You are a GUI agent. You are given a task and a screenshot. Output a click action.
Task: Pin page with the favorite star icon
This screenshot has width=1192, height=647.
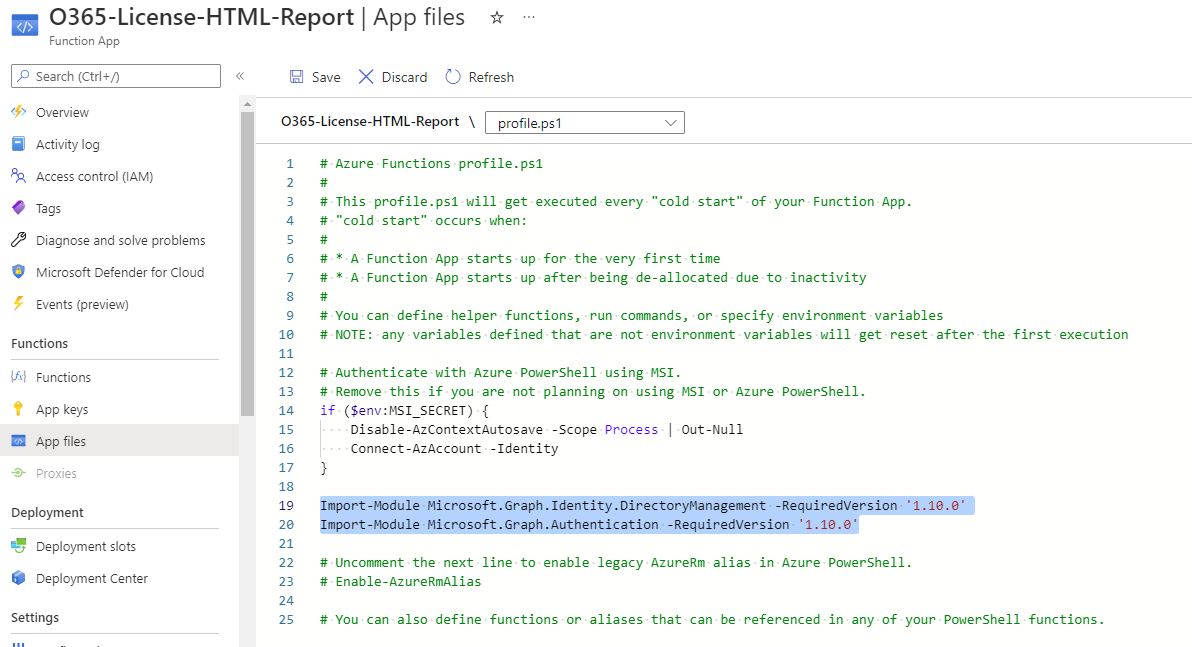pyautogui.click(x=496, y=17)
